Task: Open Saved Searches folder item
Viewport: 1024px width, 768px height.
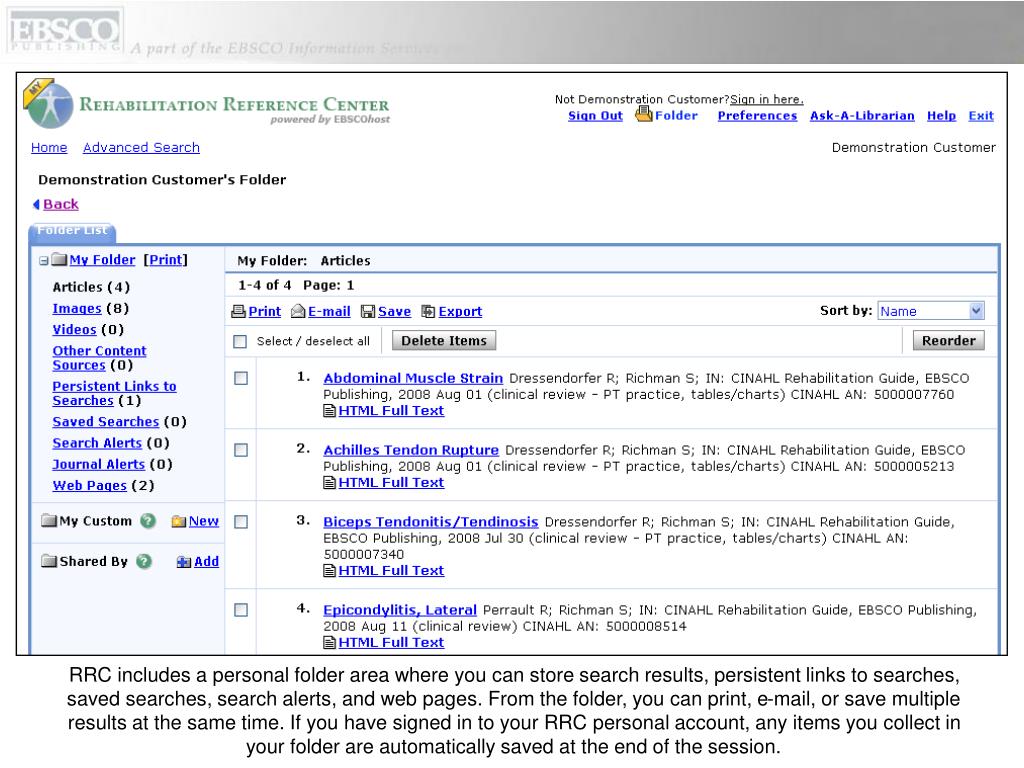Action: 106,422
